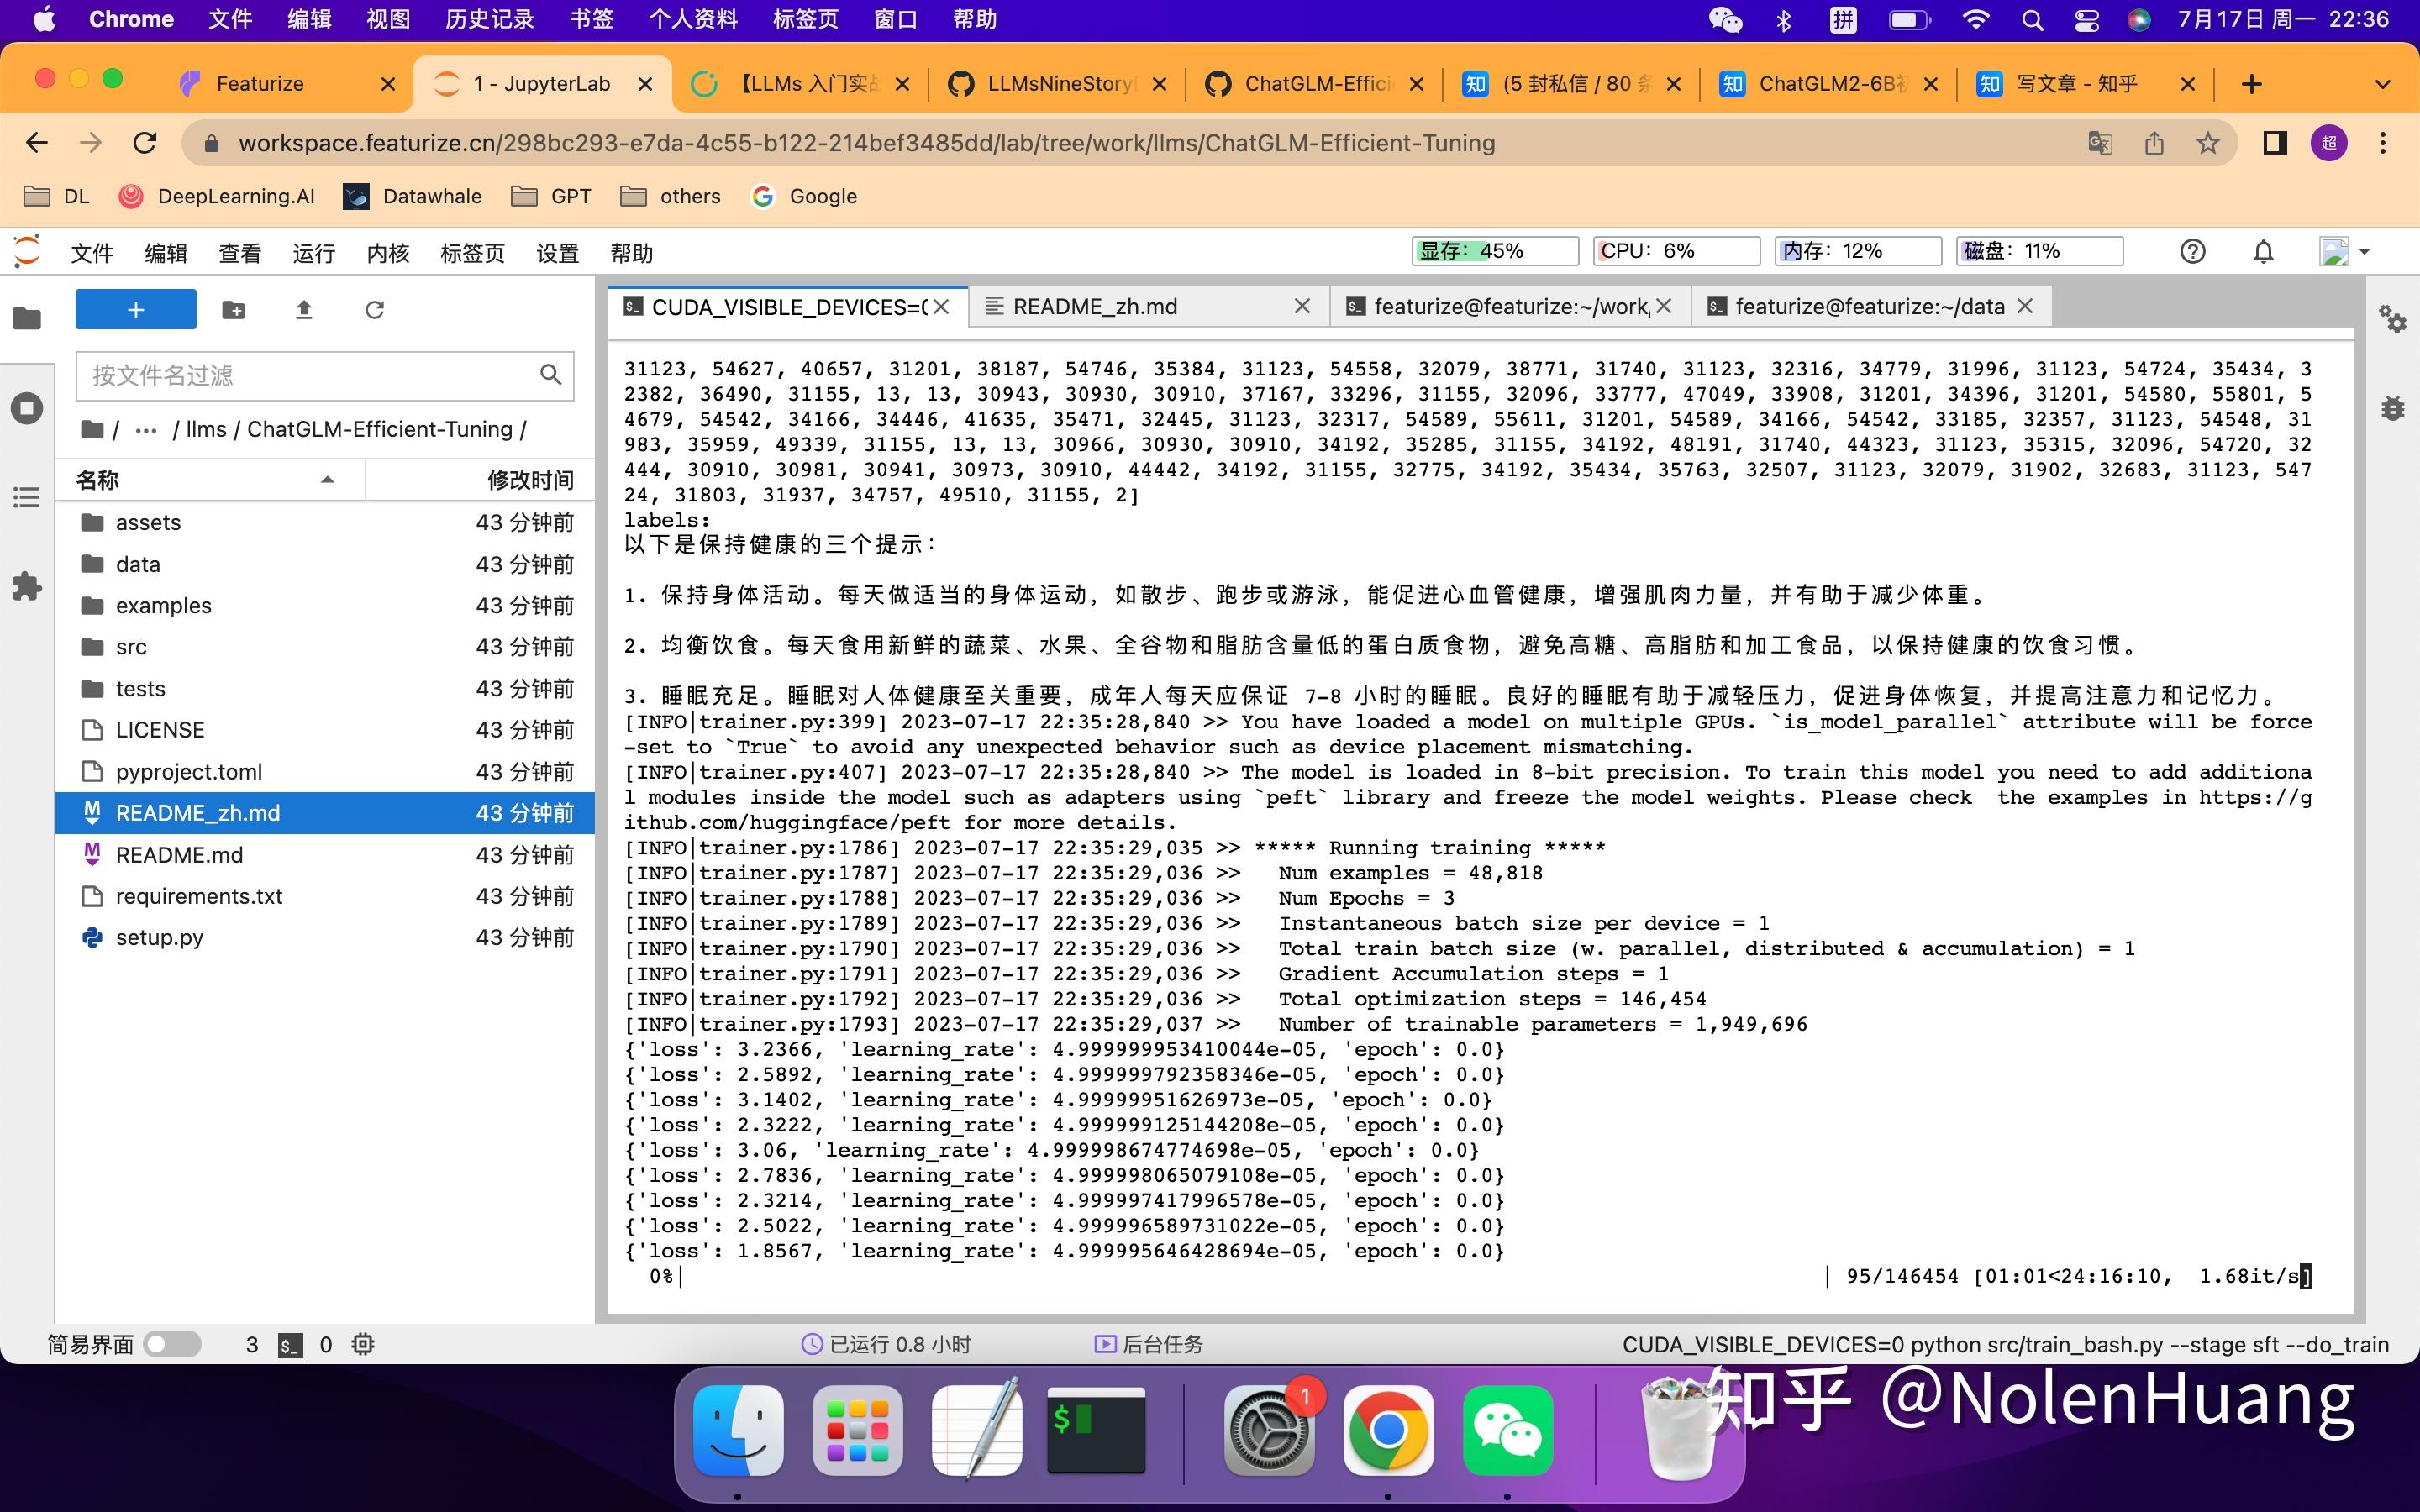The height and width of the screenshot is (1512, 2420).
Task: Click 已运行 0.8 小时 status item
Action: [886, 1345]
